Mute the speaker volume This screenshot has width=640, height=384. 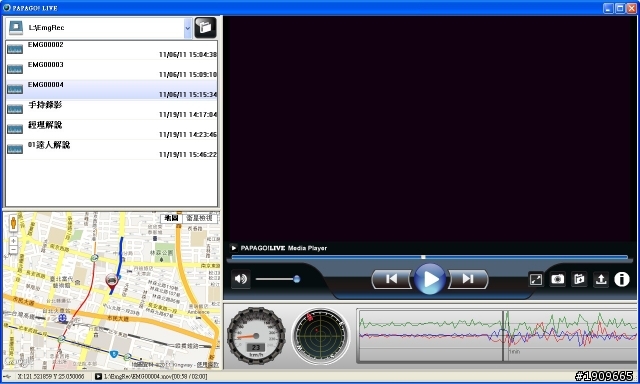[x=241, y=279]
